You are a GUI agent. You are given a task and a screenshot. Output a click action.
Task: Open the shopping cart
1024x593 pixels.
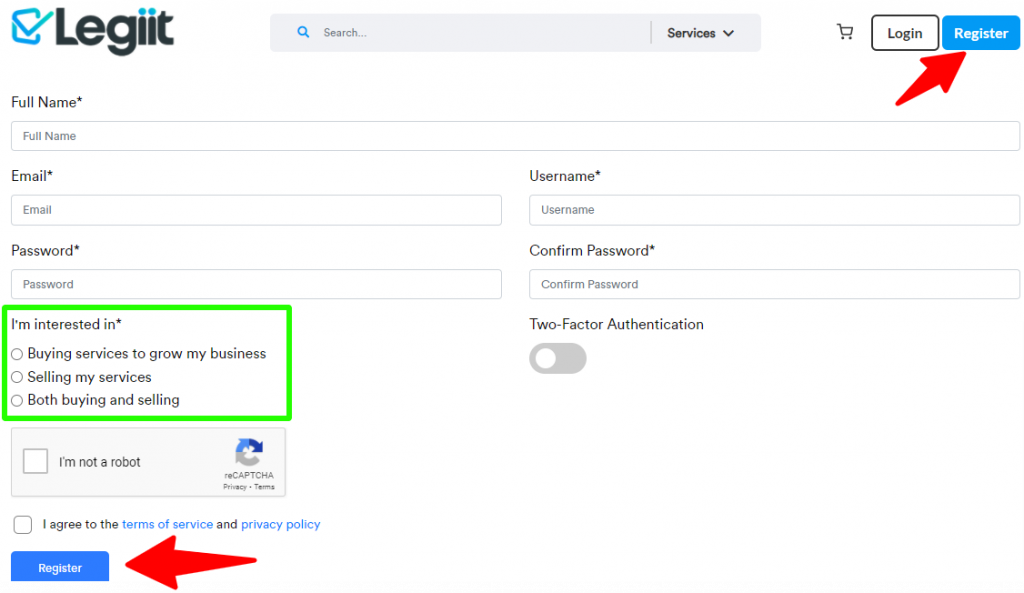845,32
